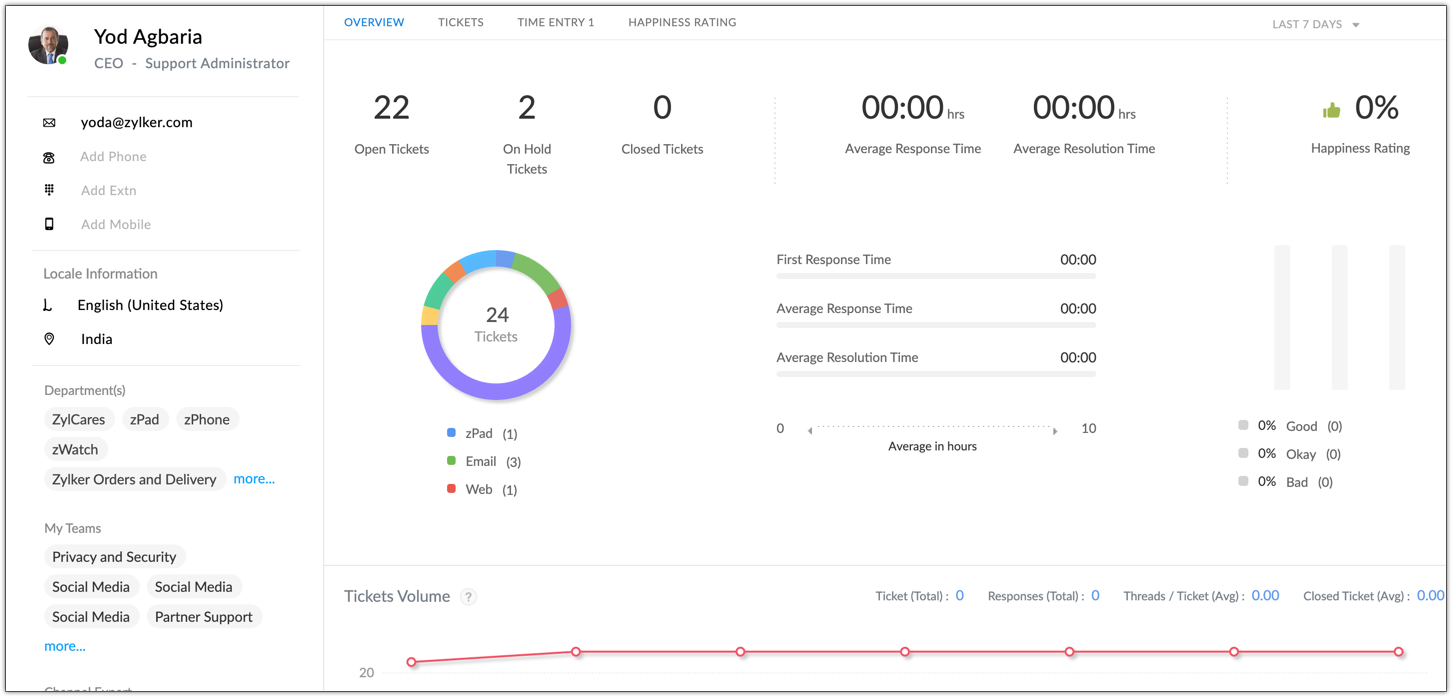
Task: Click the green thumbs-up happiness icon
Action: [1331, 110]
